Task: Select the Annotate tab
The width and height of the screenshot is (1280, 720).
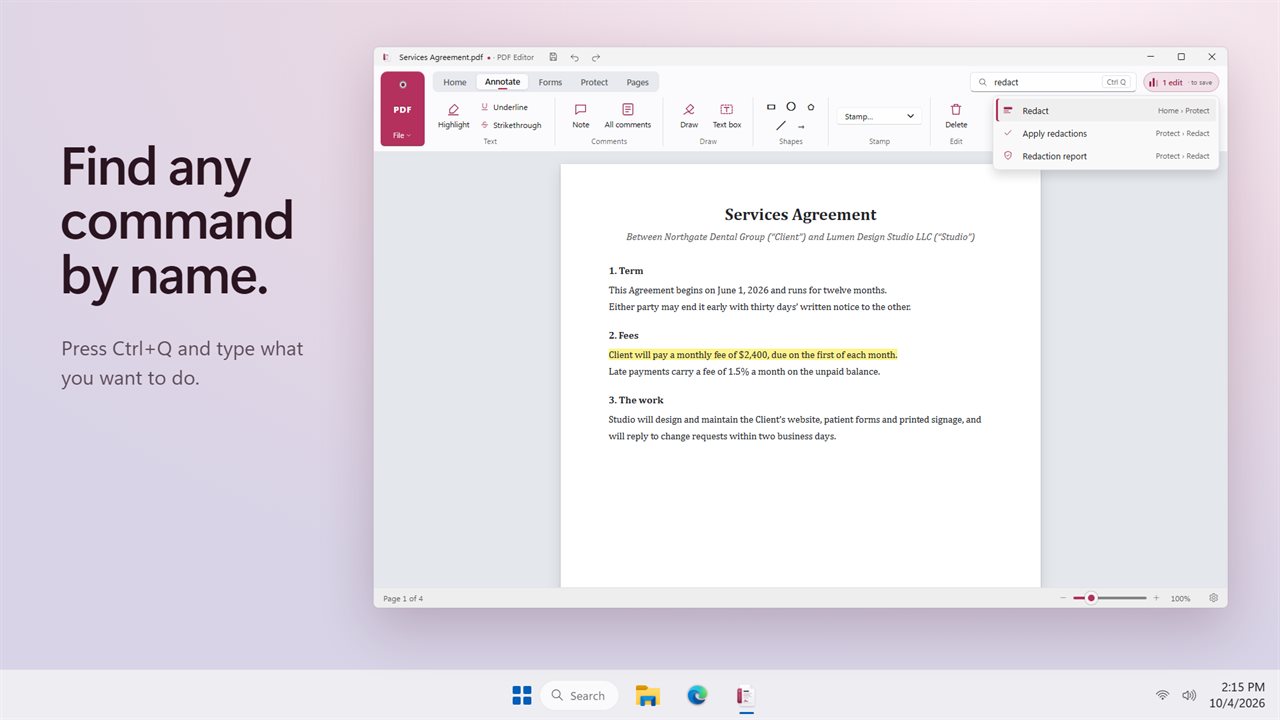Action: (x=503, y=82)
